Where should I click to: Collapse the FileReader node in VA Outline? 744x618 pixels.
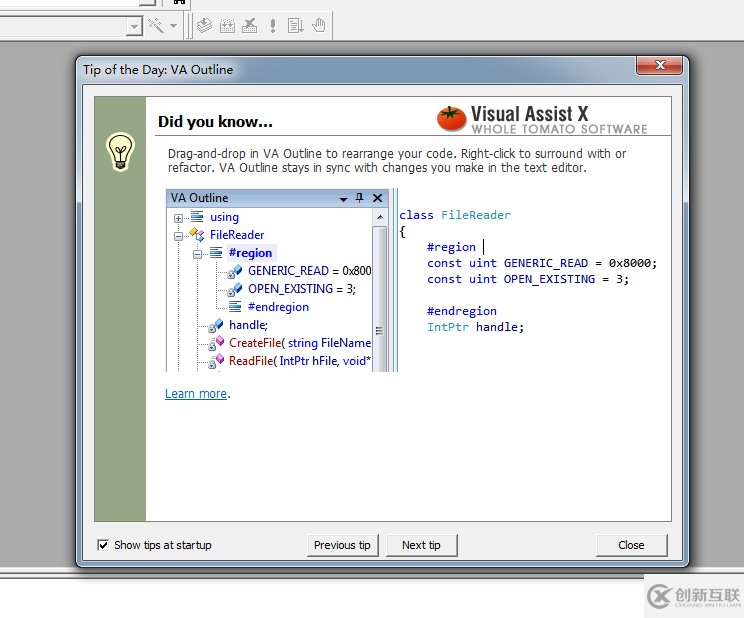tap(178, 236)
